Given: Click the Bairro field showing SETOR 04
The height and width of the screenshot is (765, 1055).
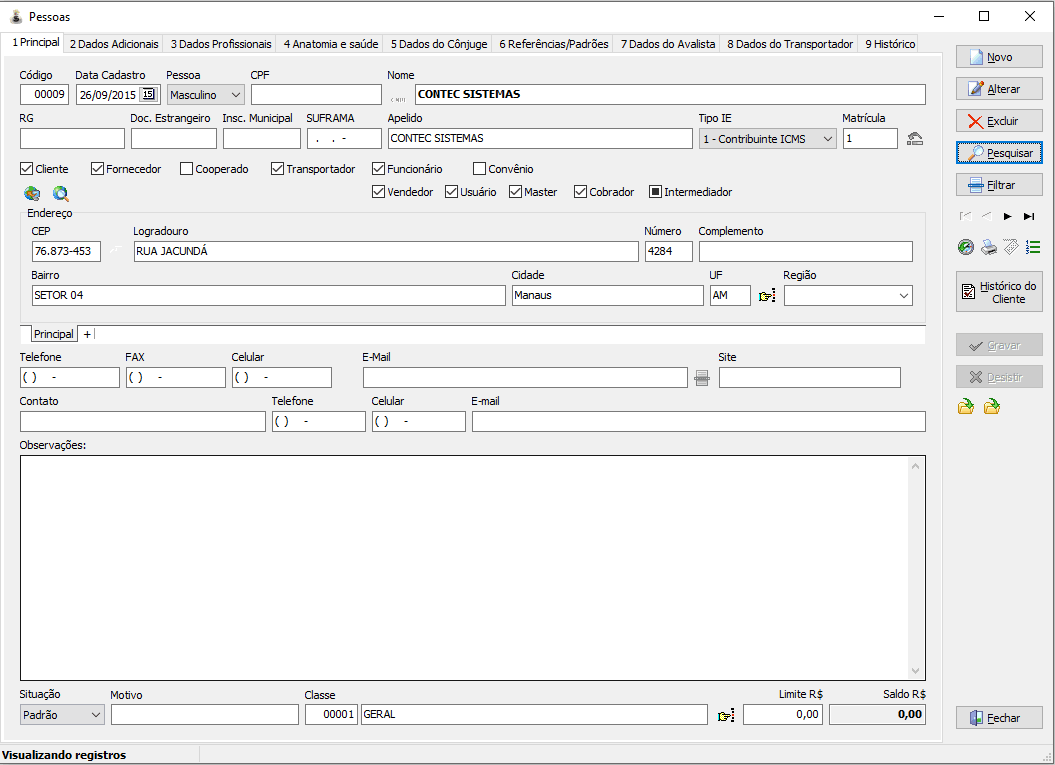Looking at the screenshot, I should click(268, 295).
